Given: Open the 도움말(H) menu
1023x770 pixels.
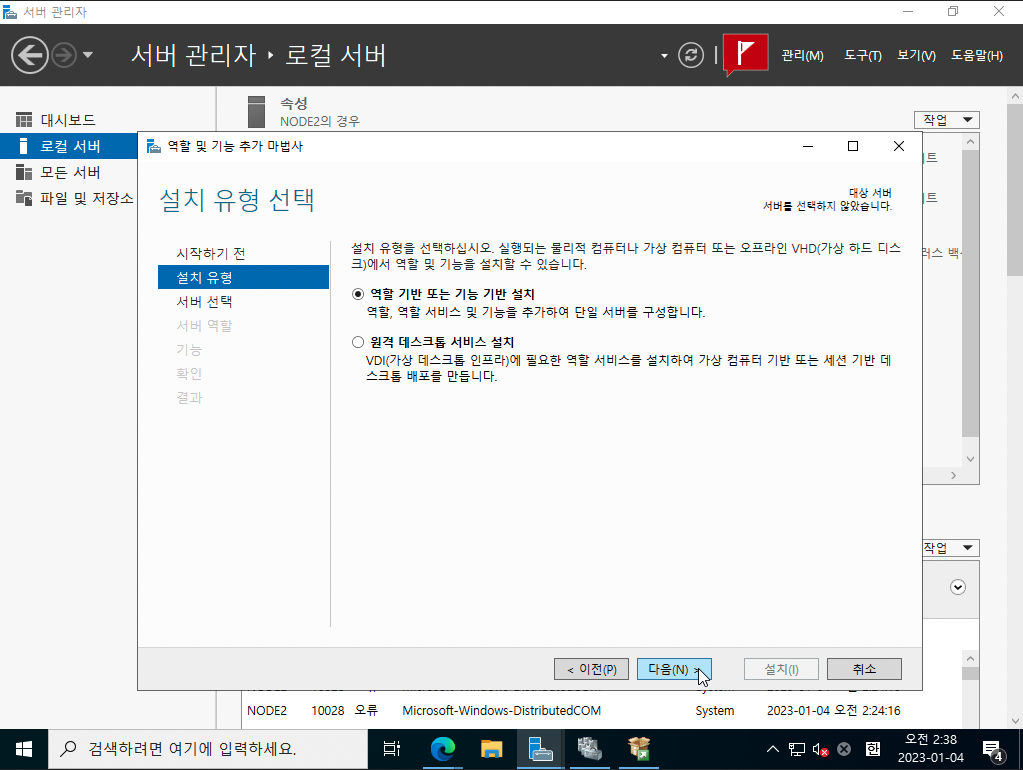Looking at the screenshot, I should [977, 55].
